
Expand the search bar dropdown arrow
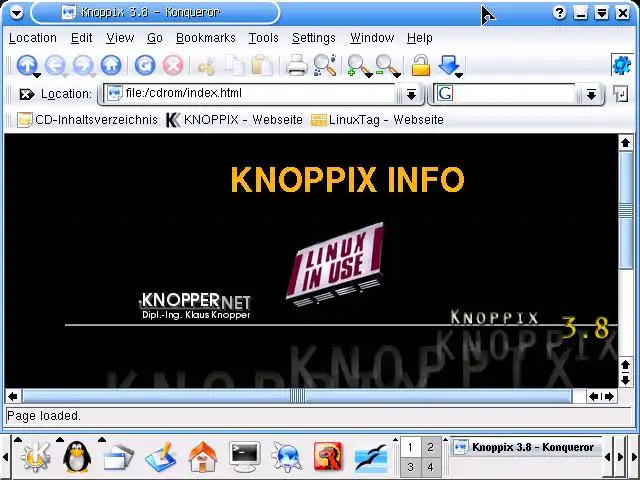pyautogui.click(x=591, y=95)
